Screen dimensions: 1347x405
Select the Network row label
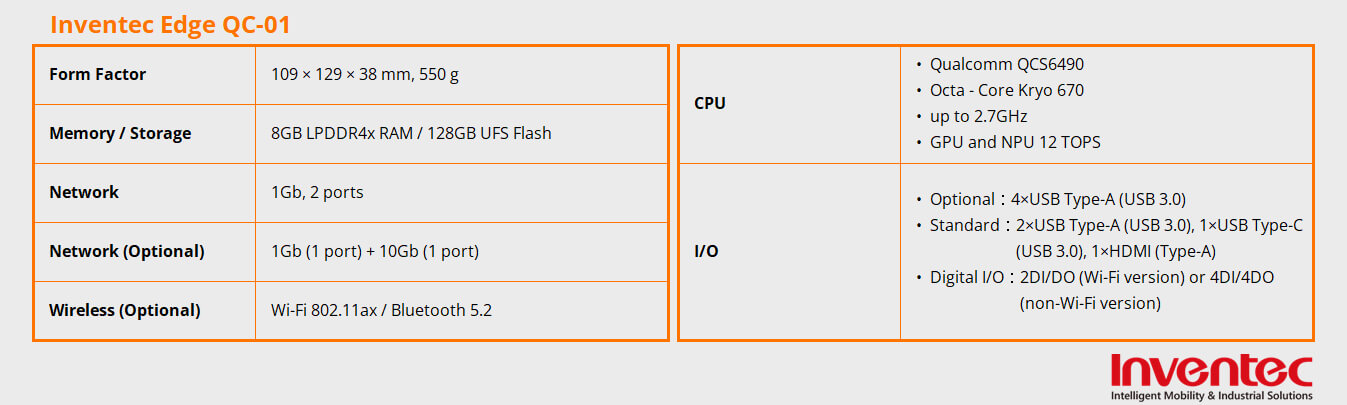(84, 192)
